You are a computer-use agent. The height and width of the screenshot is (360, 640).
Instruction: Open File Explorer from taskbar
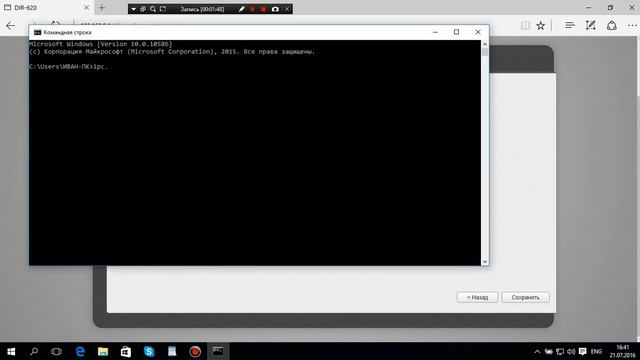click(x=103, y=351)
